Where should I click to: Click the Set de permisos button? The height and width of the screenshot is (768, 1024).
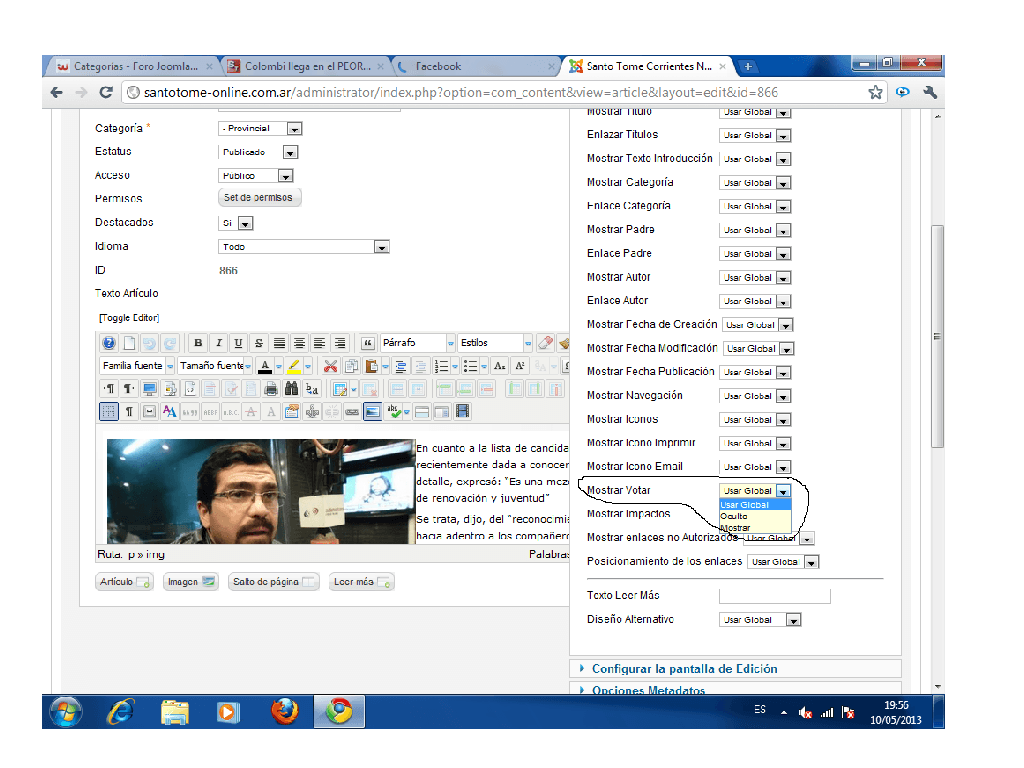259,197
